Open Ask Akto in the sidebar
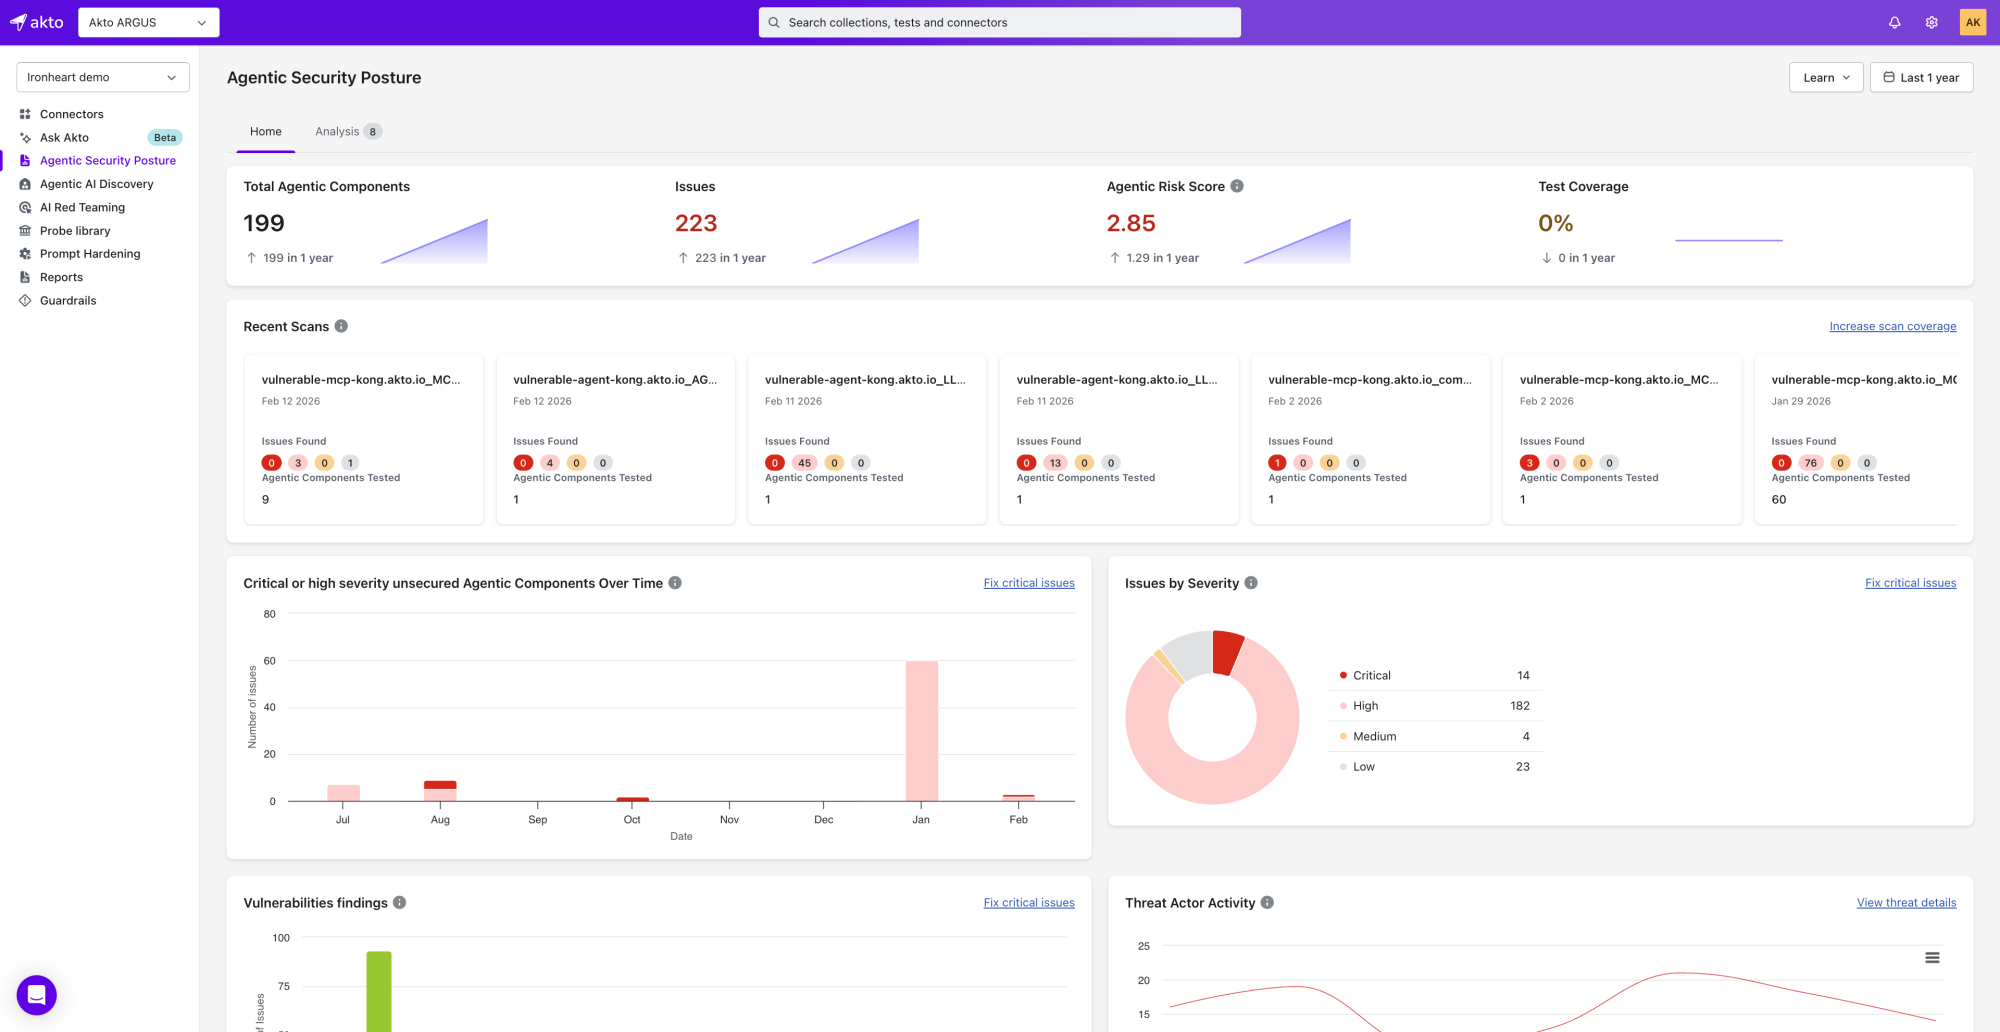 (x=64, y=138)
